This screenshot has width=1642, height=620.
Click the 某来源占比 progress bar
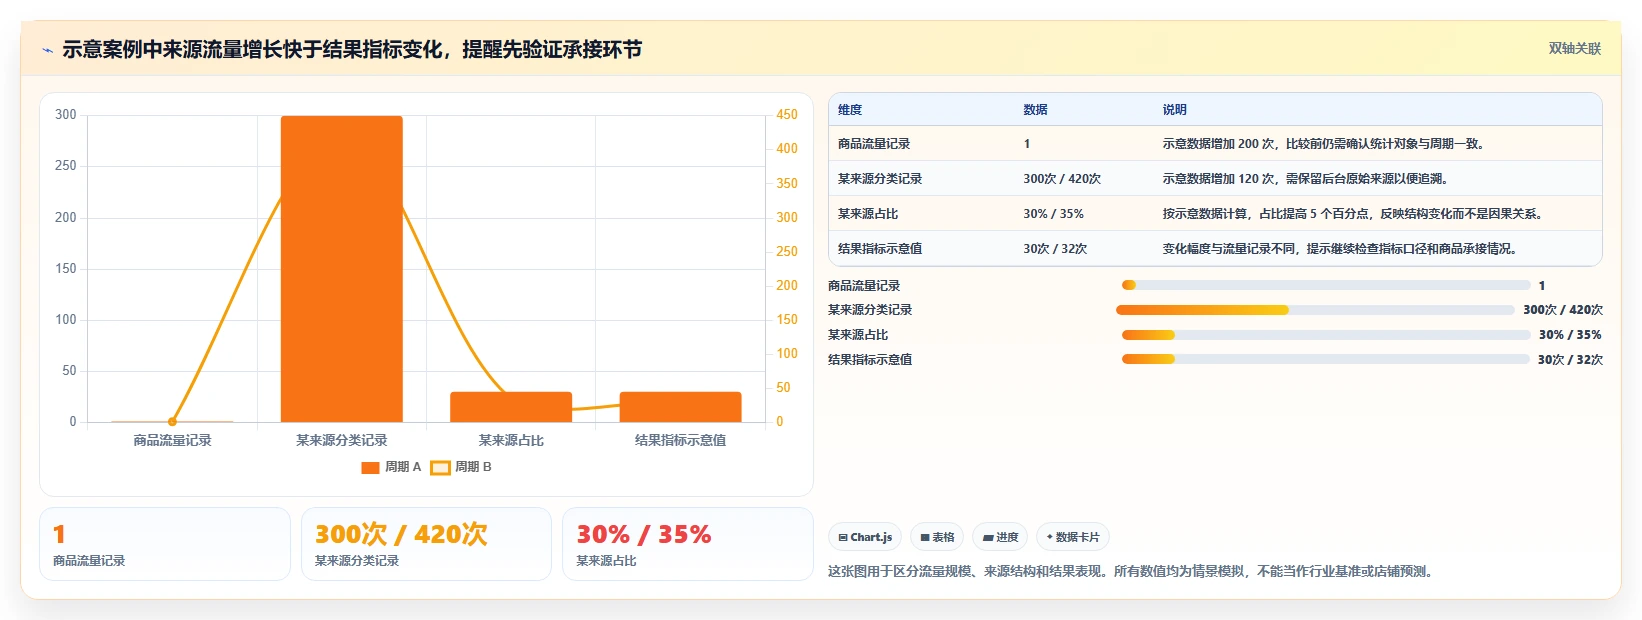click(x=1326, y=335)
